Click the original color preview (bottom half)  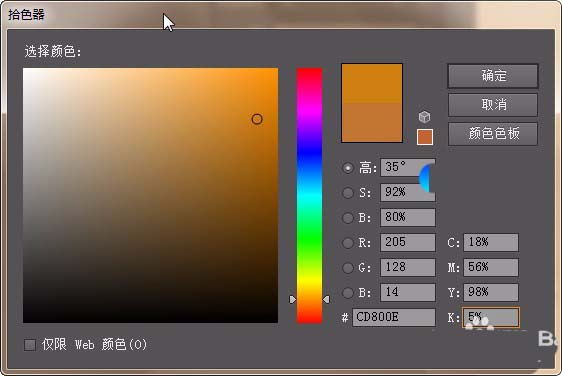click(372, 123)
